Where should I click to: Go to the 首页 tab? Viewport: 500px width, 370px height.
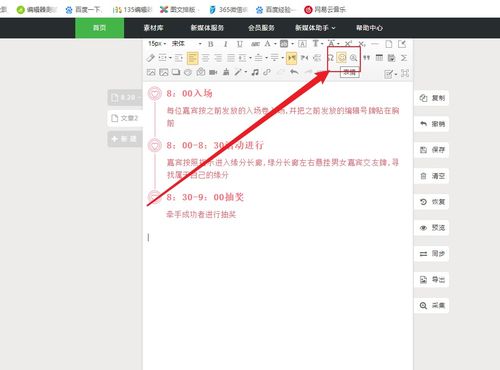tap(99, 28)
